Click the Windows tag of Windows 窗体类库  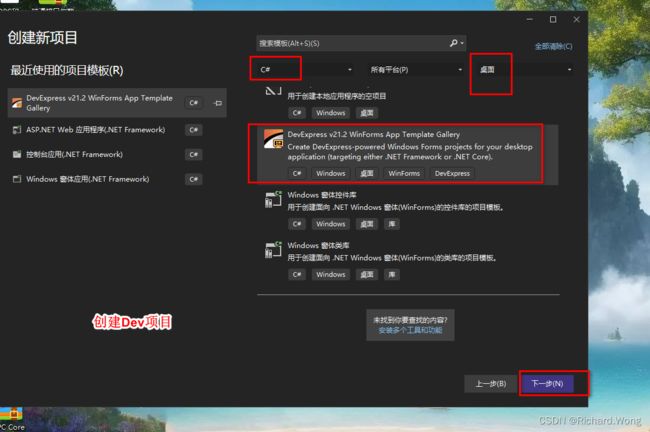pyautogui.click(x=330, y=274)
